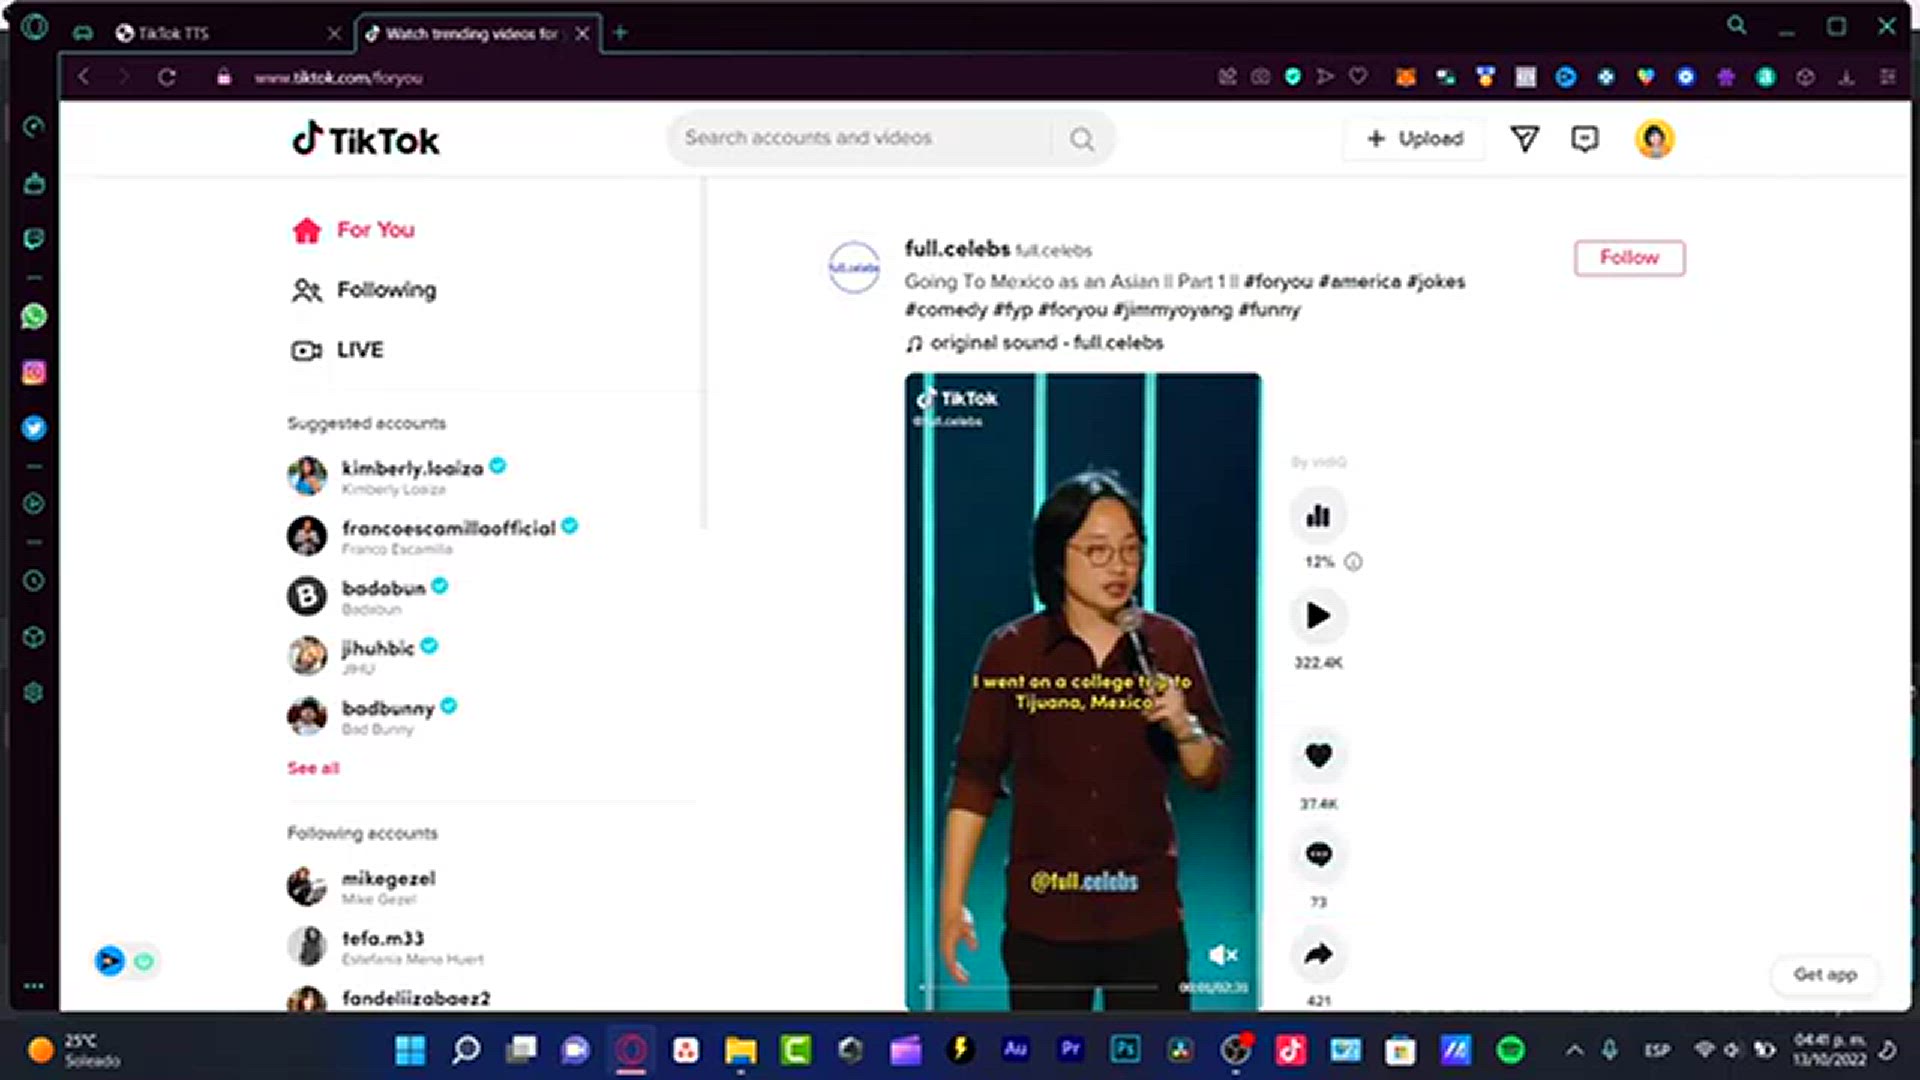1920x1080 pixels.
Task: Click the www.tiktok.com/foryou address bar
Action: click(338, 77)
